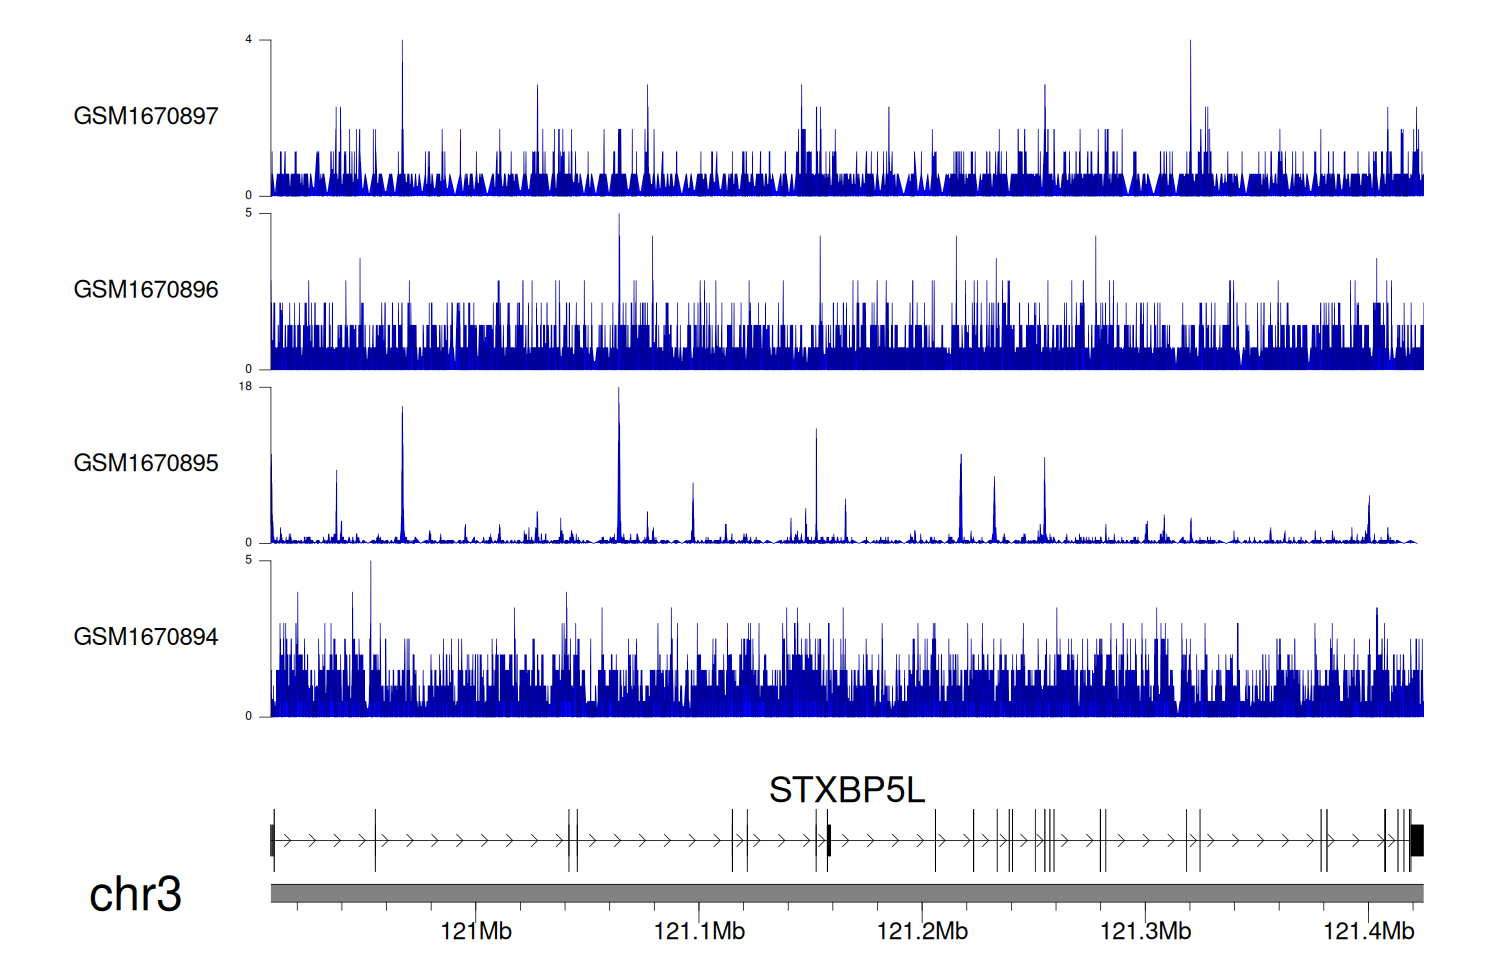Click the y-axis maximum value 18
The height and width of the screenshot is (980, 1500).
(x=245, y=387)
